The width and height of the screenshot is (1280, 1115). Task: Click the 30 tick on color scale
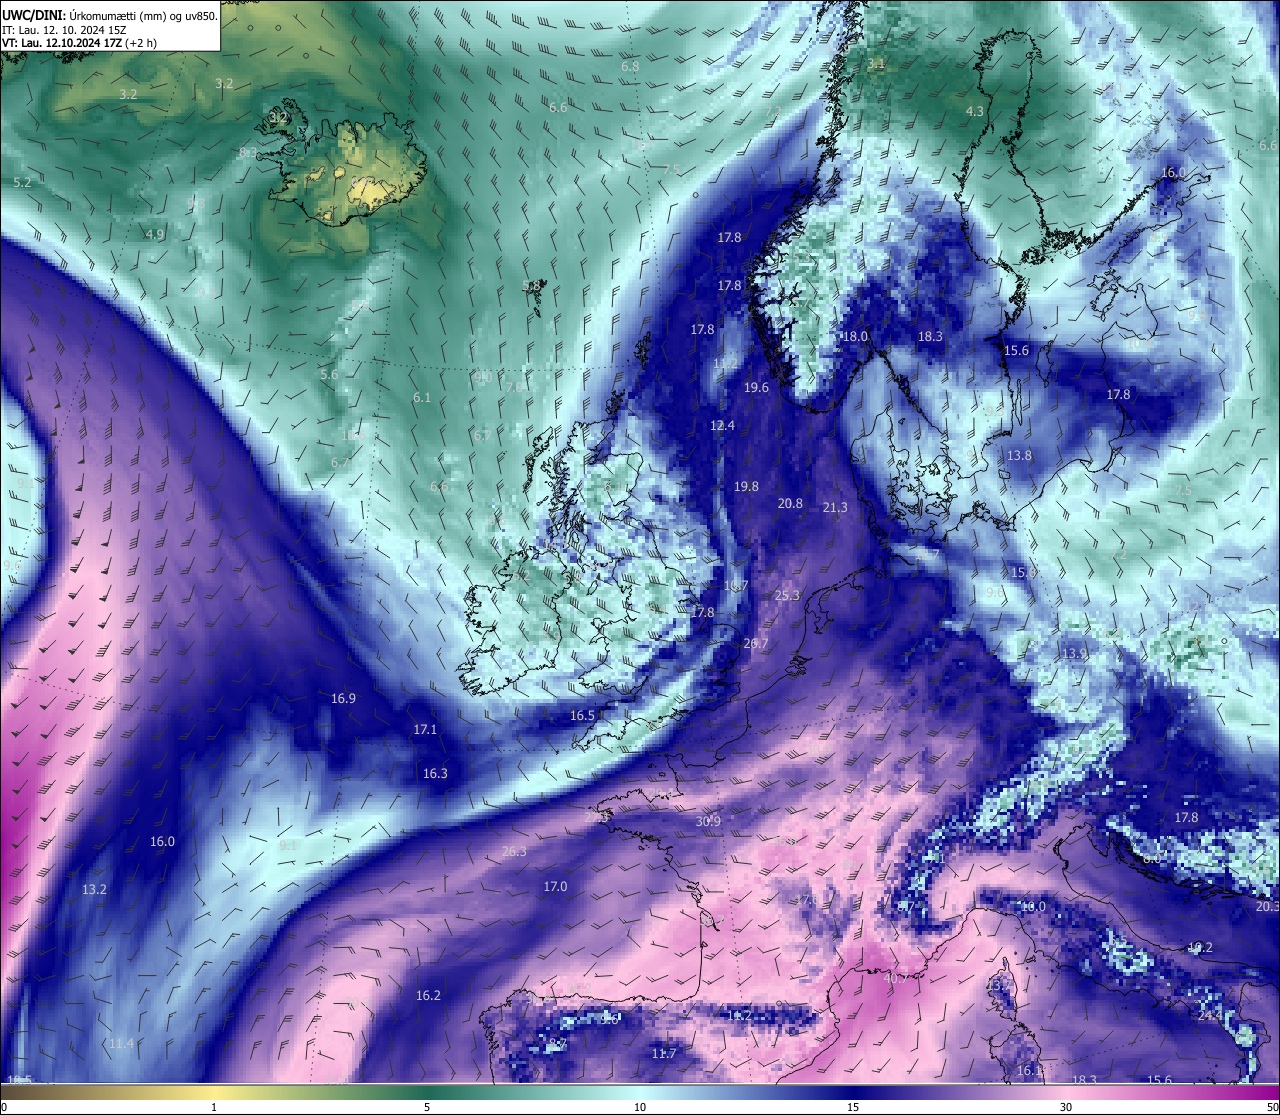(x=1066, y=1107)
